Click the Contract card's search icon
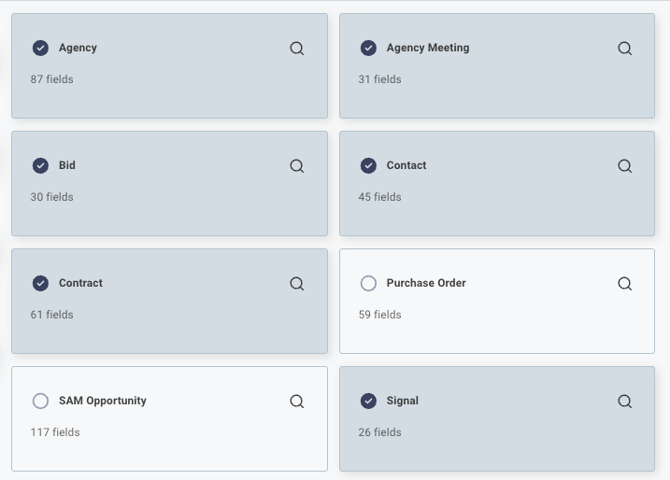Image resolution: width=670 pixels, height=480 pixels. pos(297,284)
